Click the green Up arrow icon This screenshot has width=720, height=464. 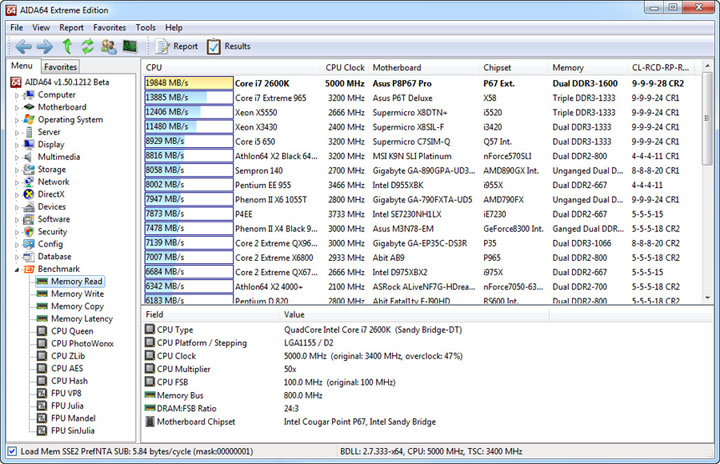coord(67,46)
